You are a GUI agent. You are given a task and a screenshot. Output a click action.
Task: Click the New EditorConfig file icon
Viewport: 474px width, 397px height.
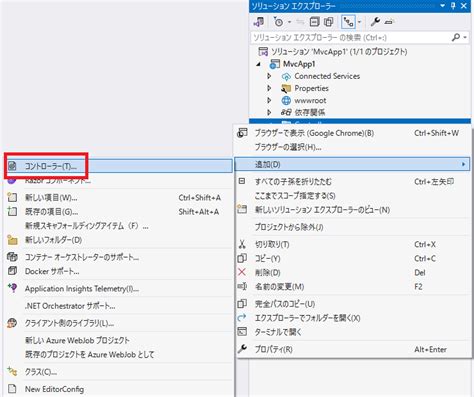click(12, 389)
